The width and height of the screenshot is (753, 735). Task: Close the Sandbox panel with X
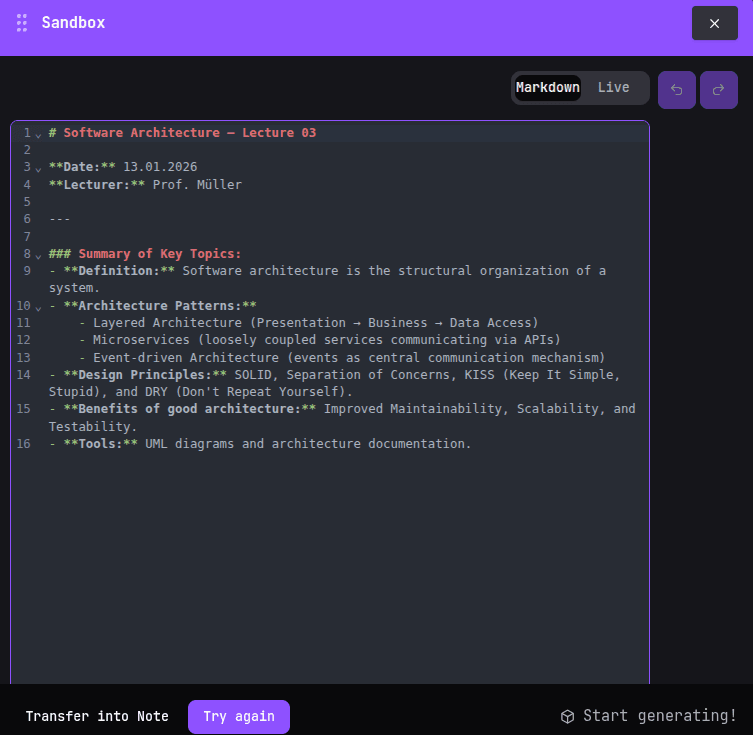pyautogui.click(x=714, y=23)
